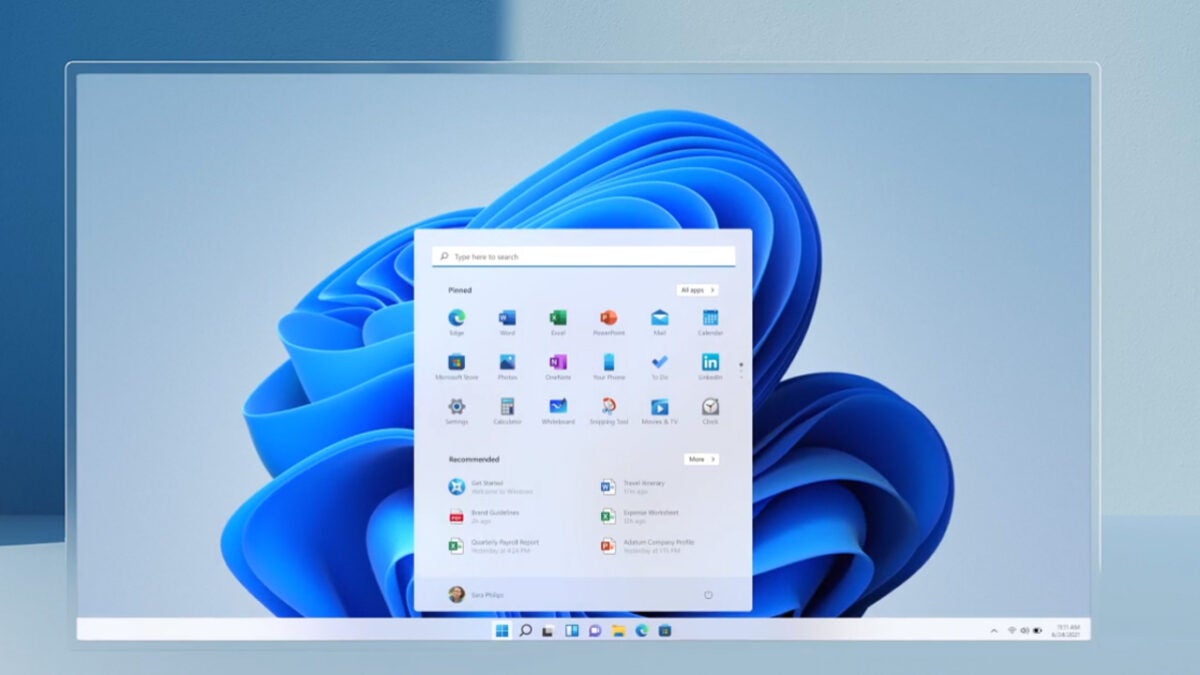Screen dimensions: 1200x675
Task: Click the power button in Start menu
Action: coord(708,594)
